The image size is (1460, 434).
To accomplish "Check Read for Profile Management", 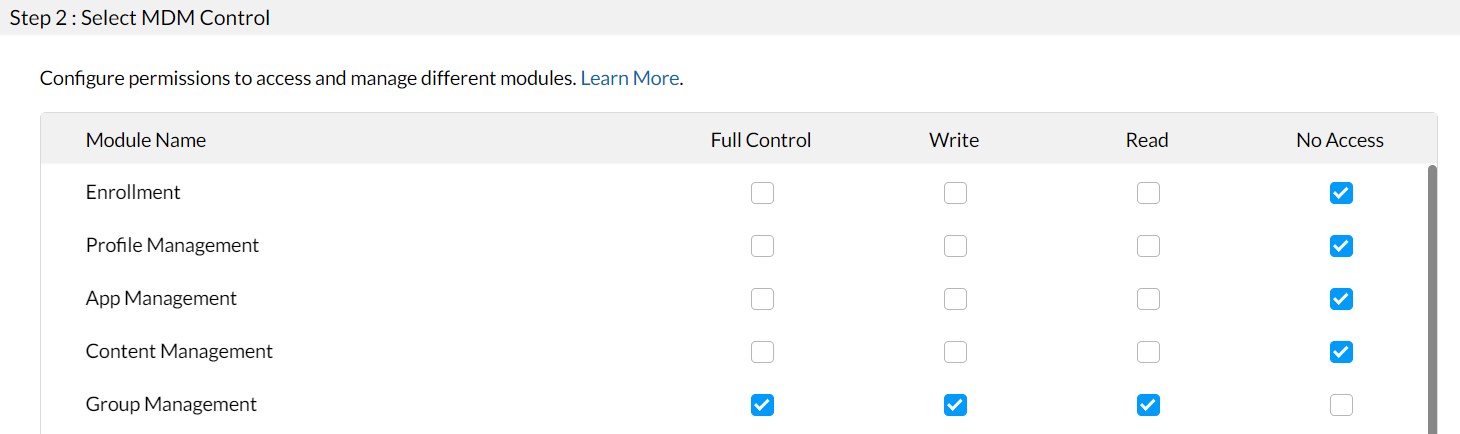I will (1148, 246).
